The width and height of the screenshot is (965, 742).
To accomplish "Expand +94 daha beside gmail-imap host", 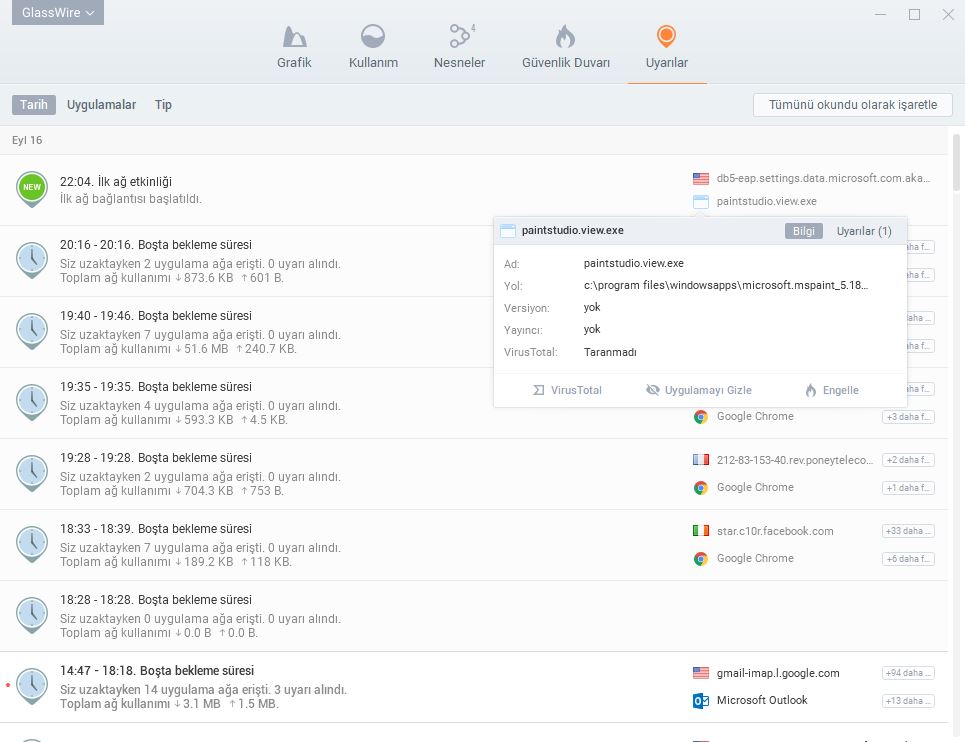I will pos(908,673).
